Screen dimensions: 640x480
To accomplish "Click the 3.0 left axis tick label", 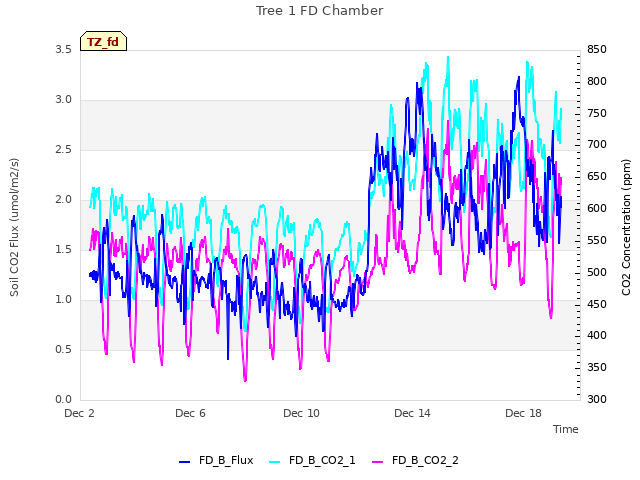I will 64,100.
